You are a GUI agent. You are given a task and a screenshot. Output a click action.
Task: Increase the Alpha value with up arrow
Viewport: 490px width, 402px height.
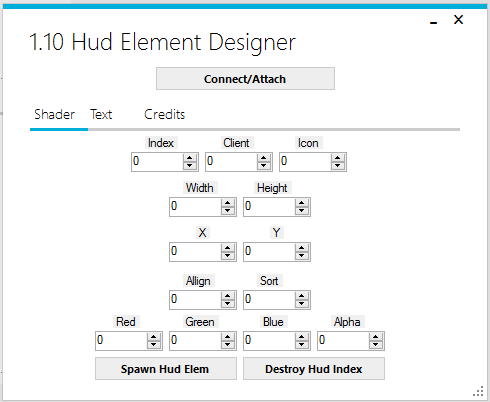tap(376, 337)
